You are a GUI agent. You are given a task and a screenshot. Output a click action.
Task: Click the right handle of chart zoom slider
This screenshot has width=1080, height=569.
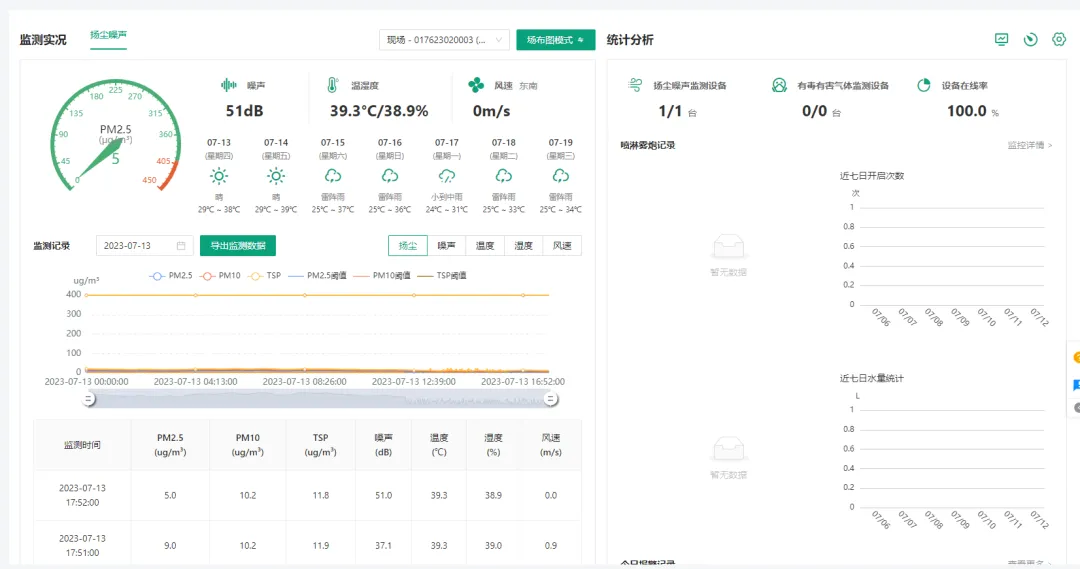click(x=550, y=399)
